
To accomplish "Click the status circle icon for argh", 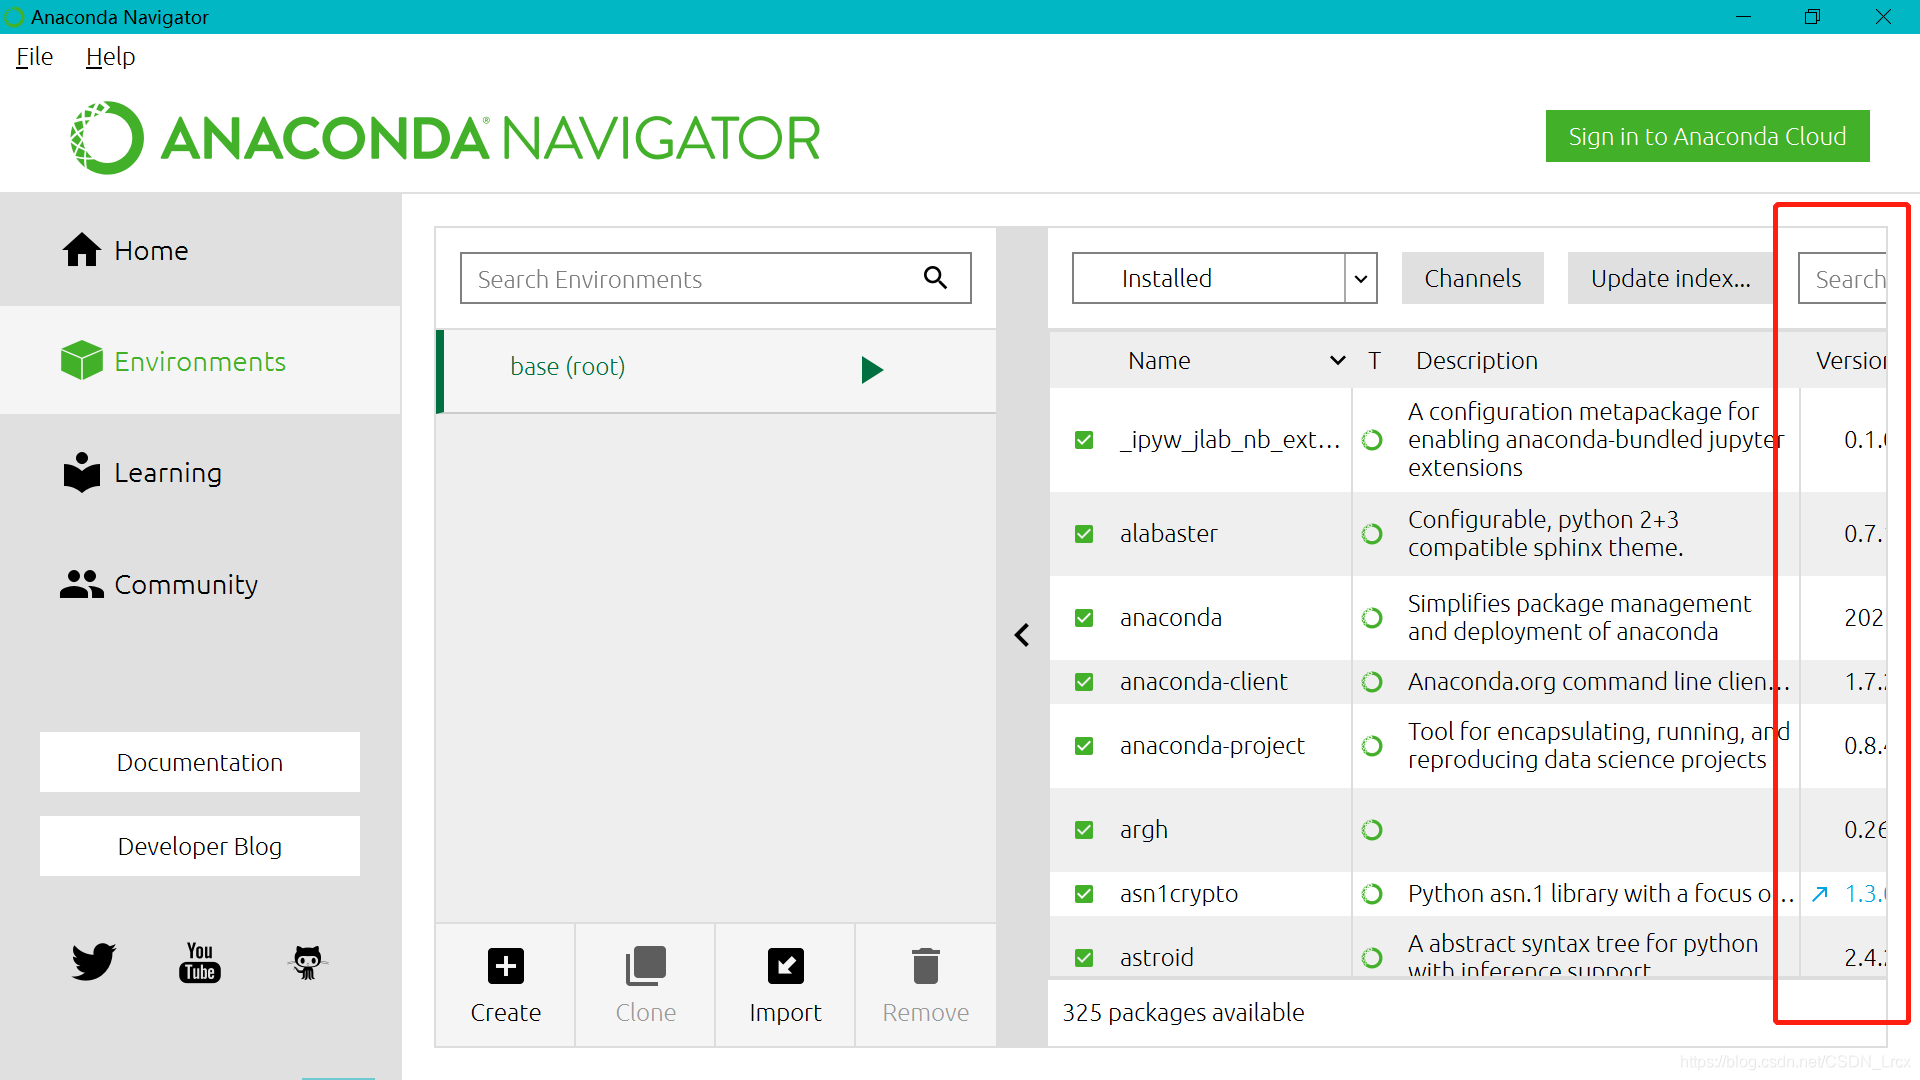I will [x=1372, y=830].
